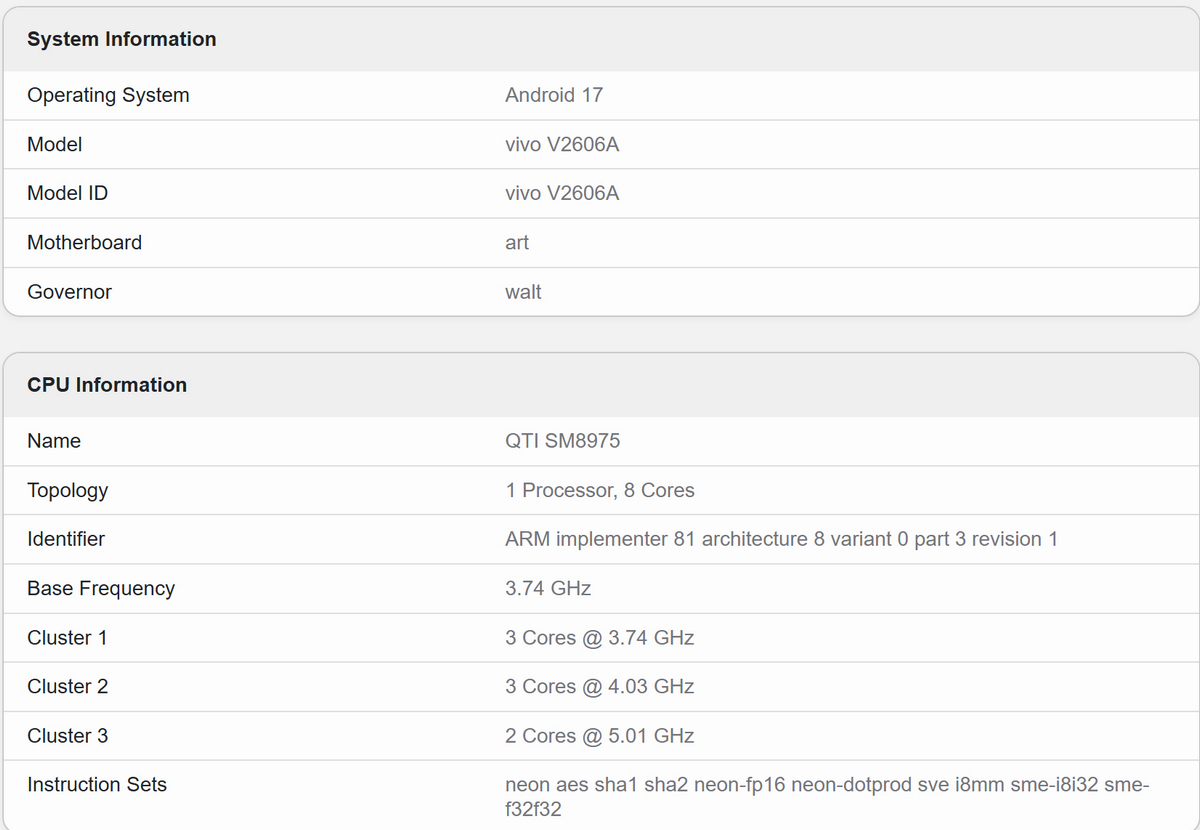Screen dimensions: 1200x830
Task: Click the Model ID row label
Action: click(67, 193)
